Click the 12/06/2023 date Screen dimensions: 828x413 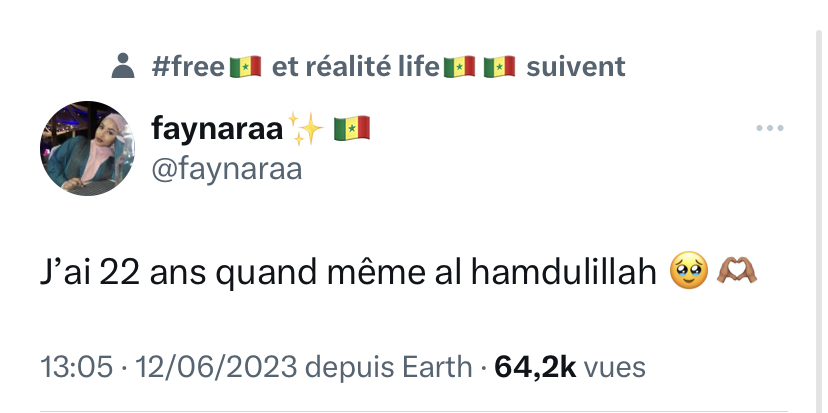tap(216, 367)
